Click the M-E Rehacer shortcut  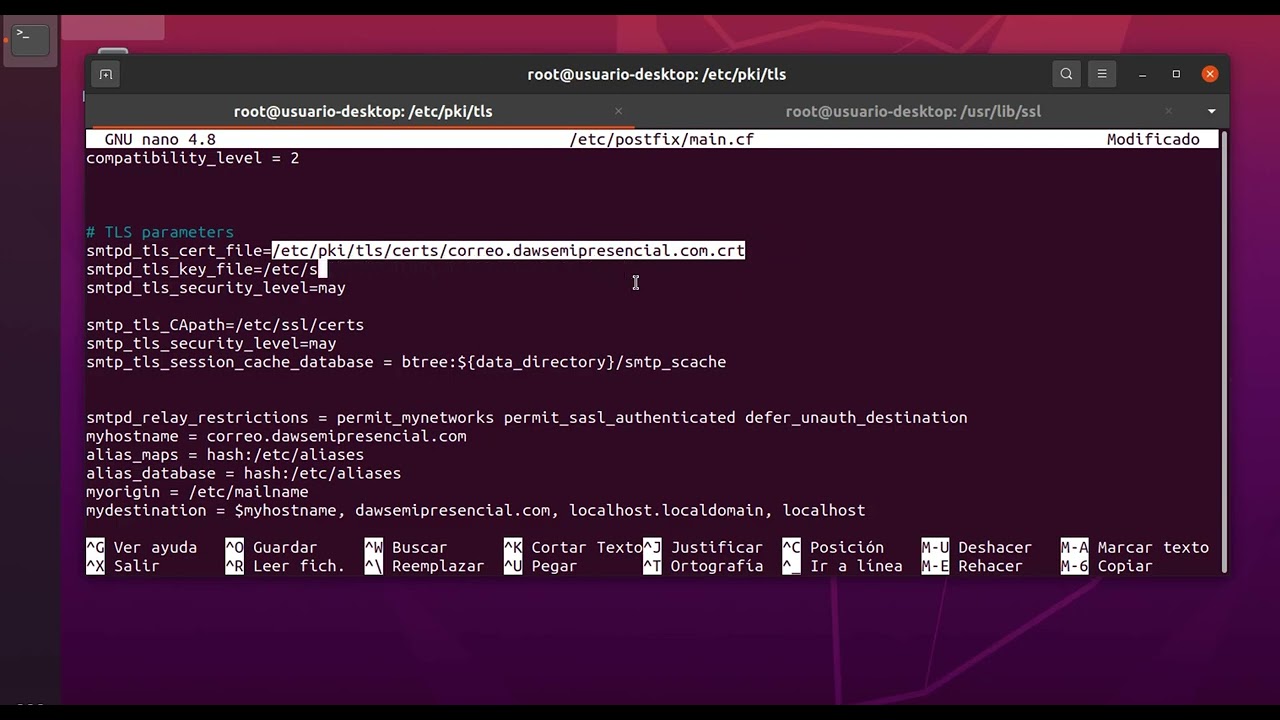972,566
